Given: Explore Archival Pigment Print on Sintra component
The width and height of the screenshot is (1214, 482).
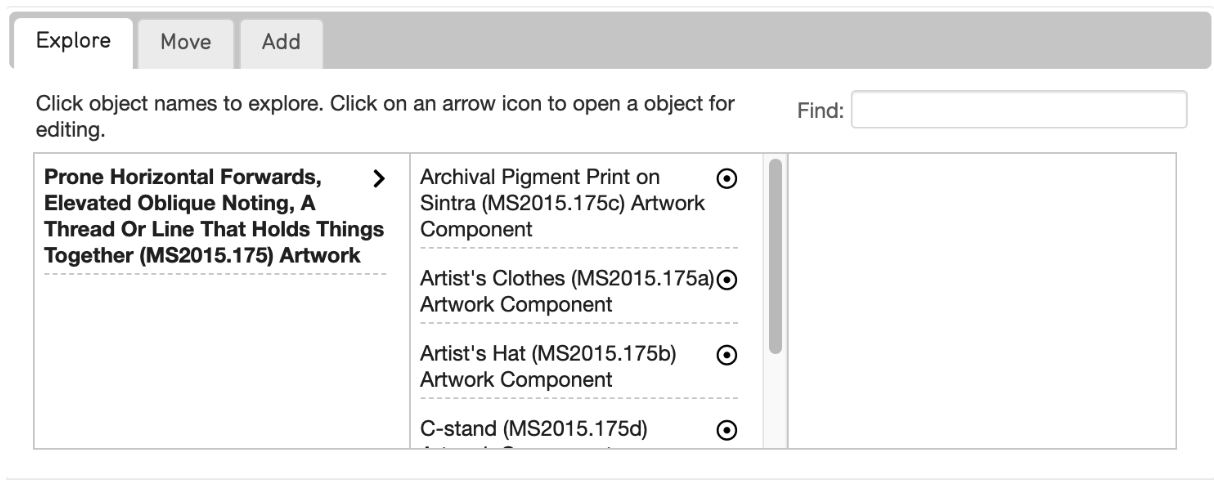Looking at the screenshot, I should tap(563, 203).
